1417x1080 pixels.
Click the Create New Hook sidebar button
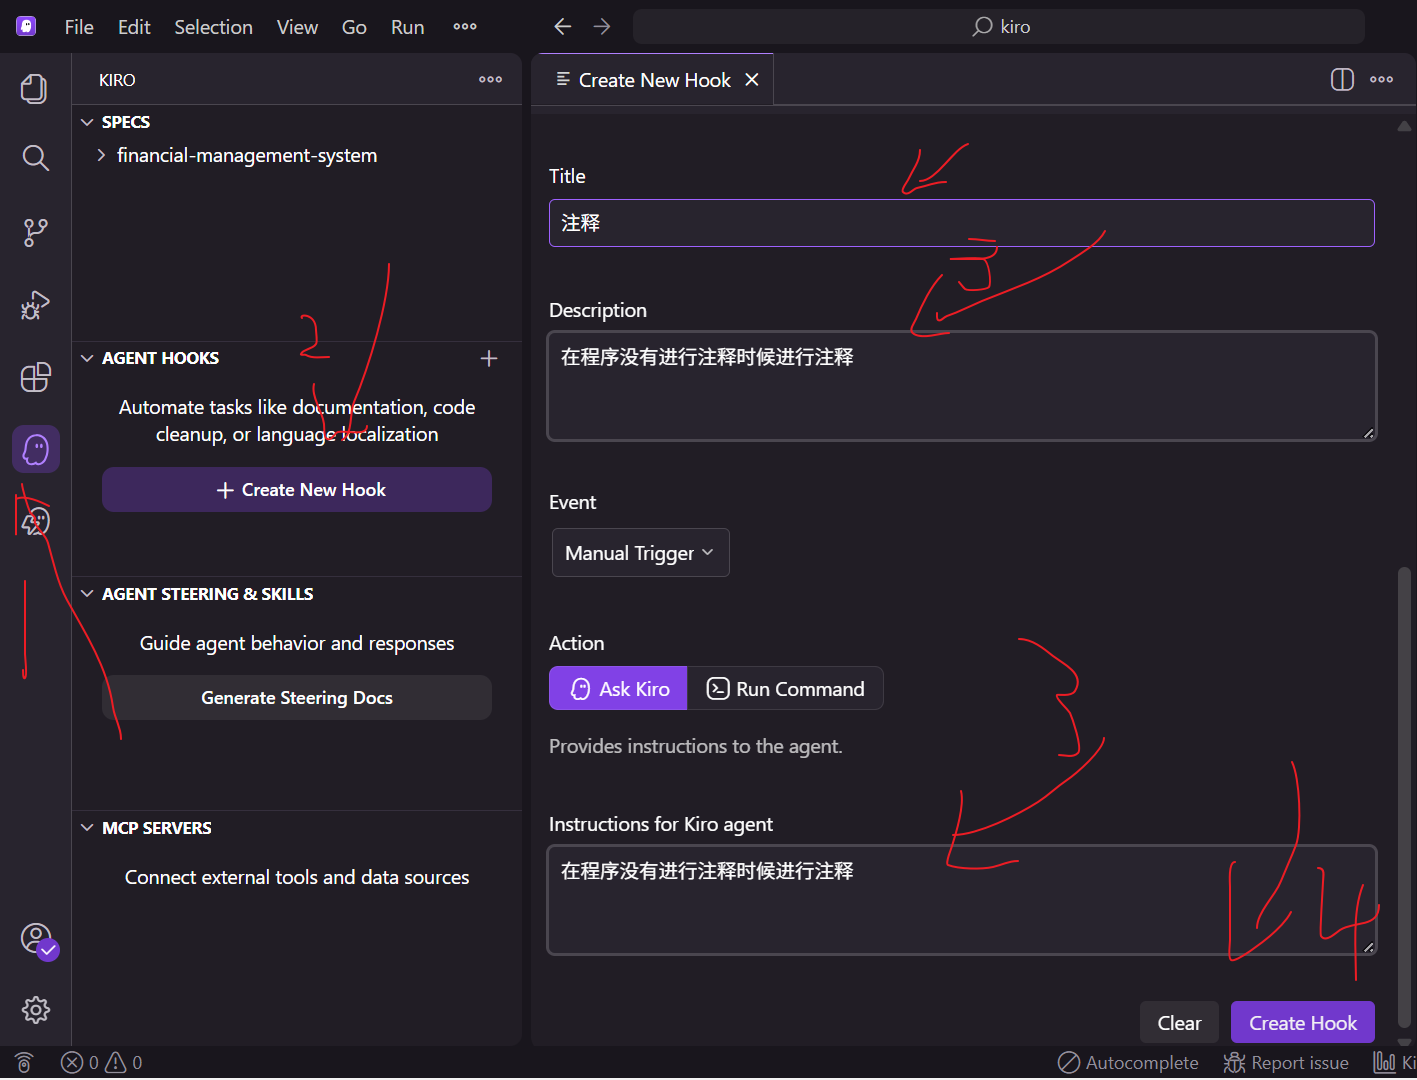pyautogui.click(x=297, y=490)
